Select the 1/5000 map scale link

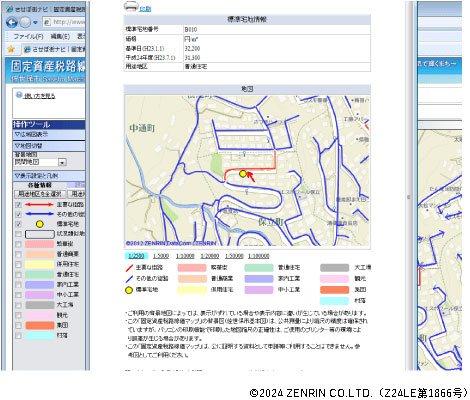click(x=161, y=256)
